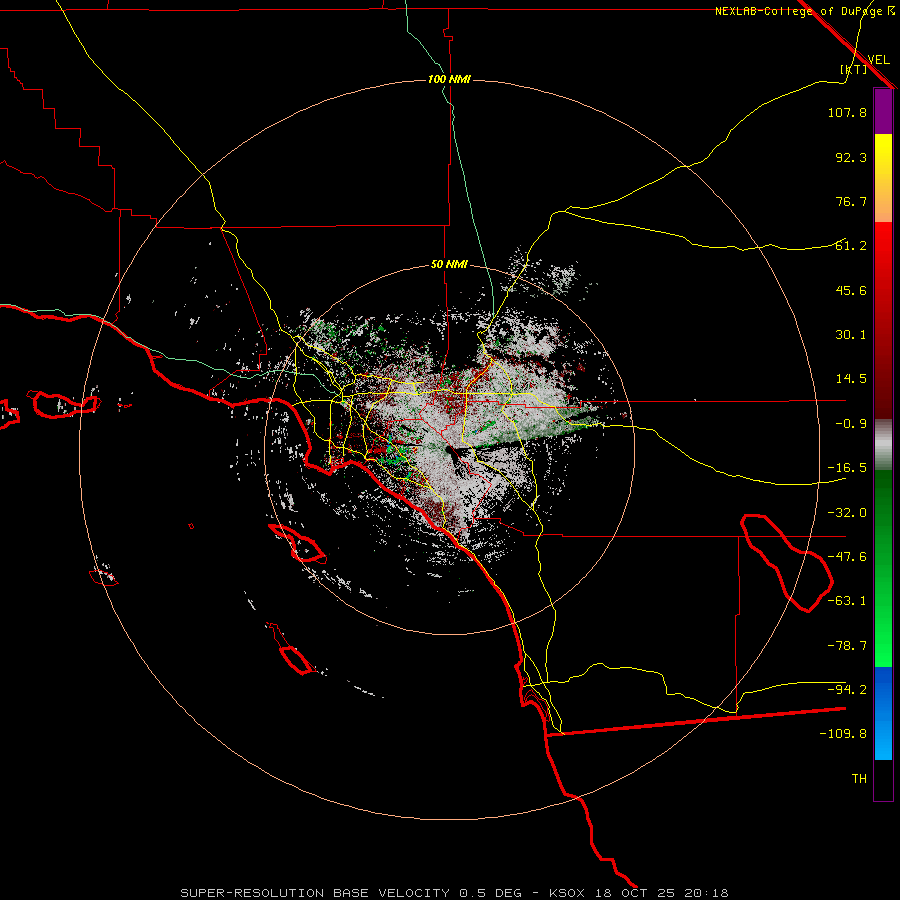900x900 pixels.
Task: Click the Super-Resolution Base Velocity caption
Action: click(454, 893)
